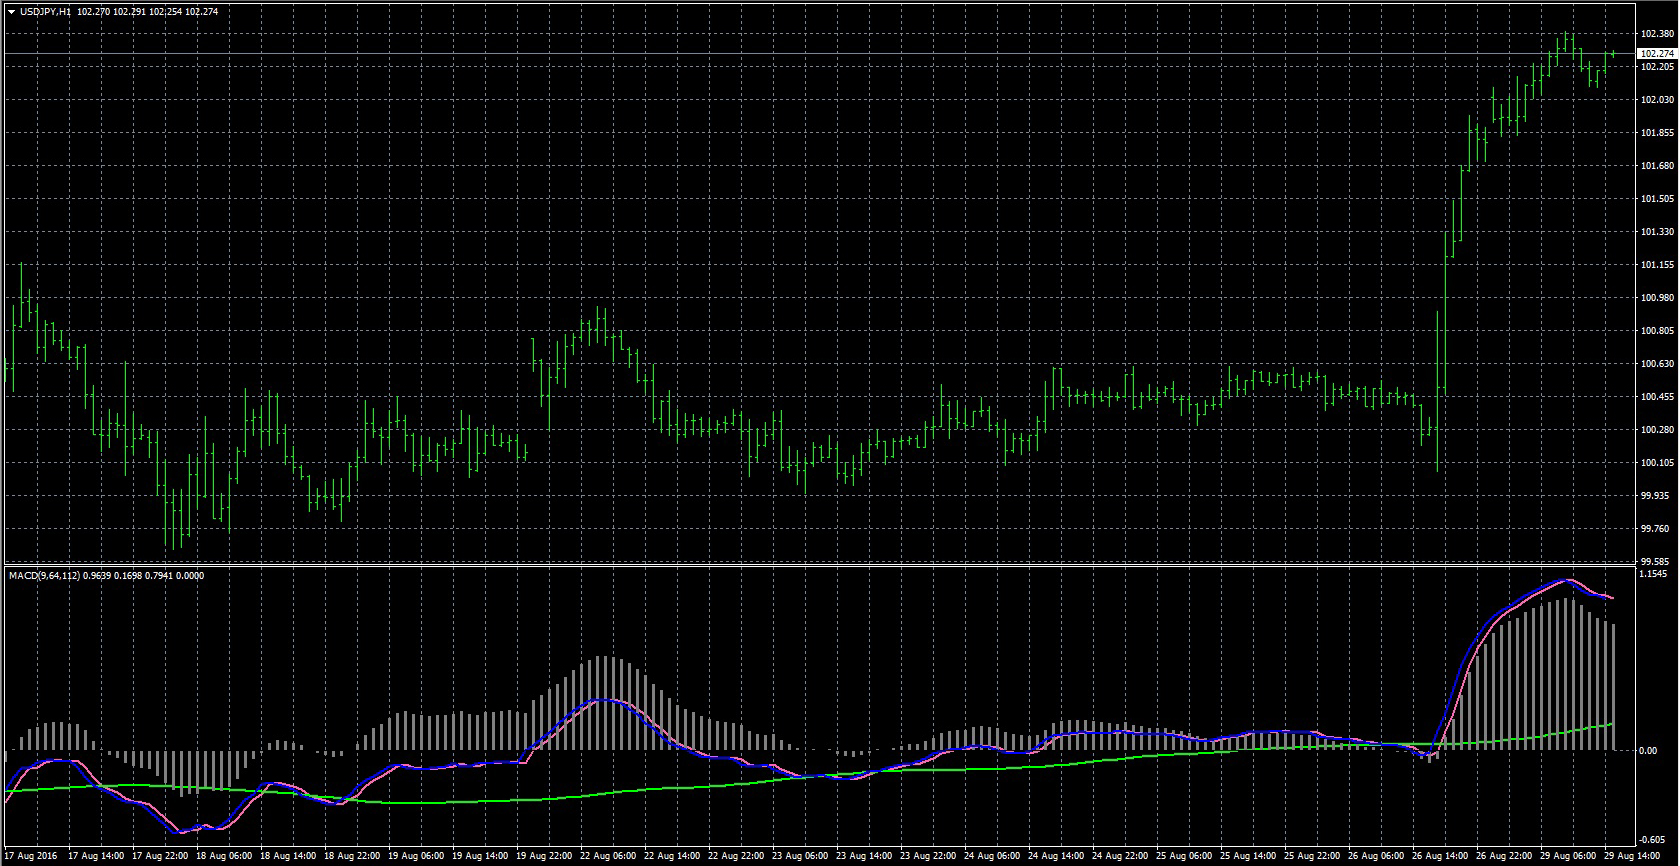Click the 19 Aug 22:00 time label

tap(544, 857)
